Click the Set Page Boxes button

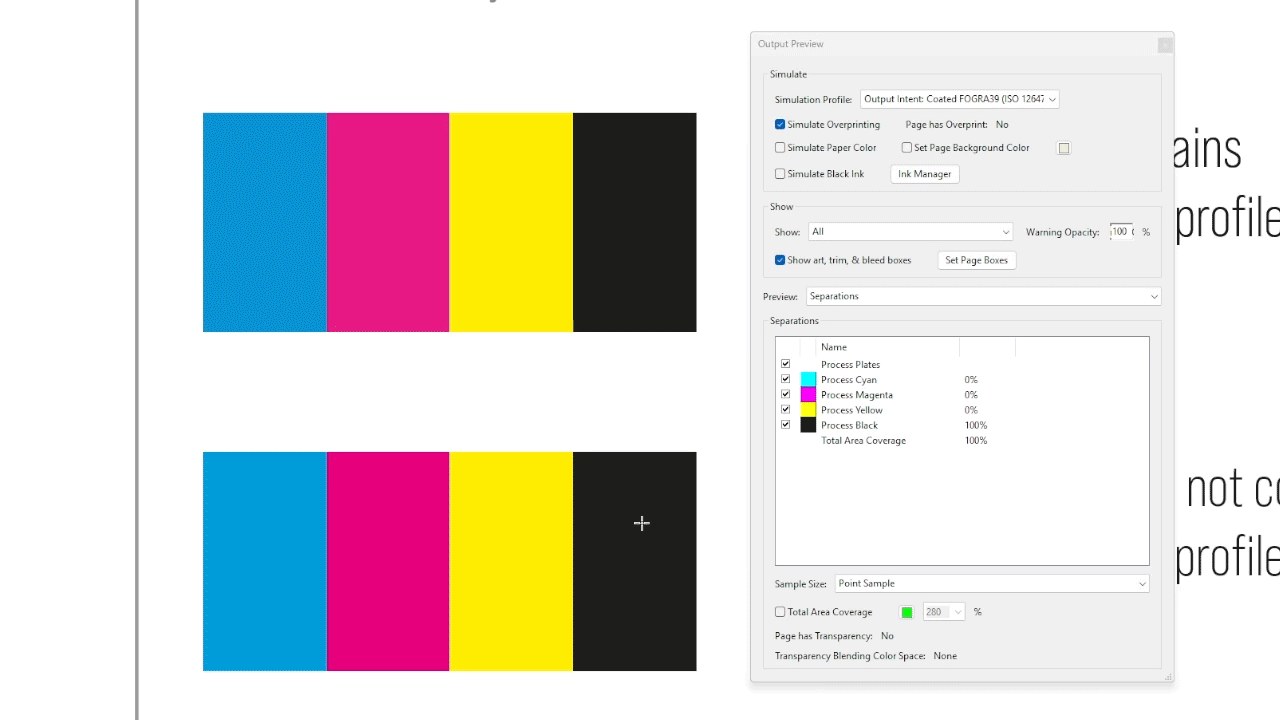(976, 259)
